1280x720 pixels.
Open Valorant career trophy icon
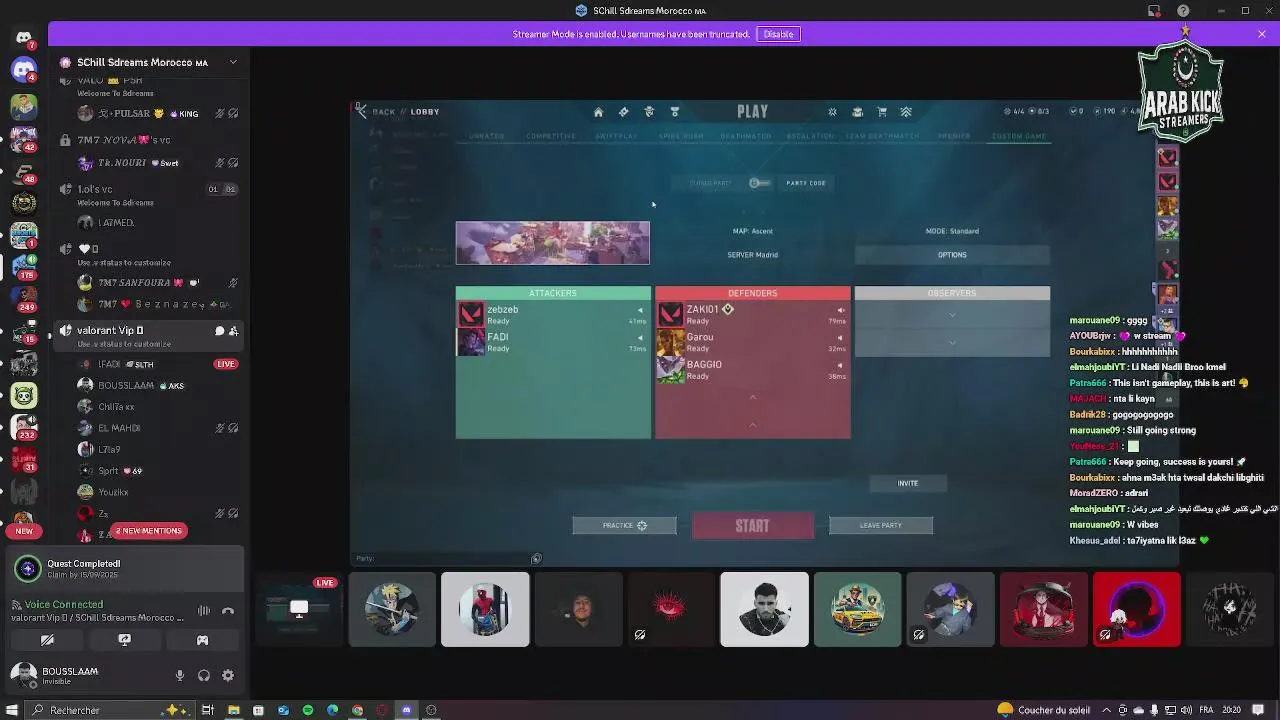pos(675,112)
